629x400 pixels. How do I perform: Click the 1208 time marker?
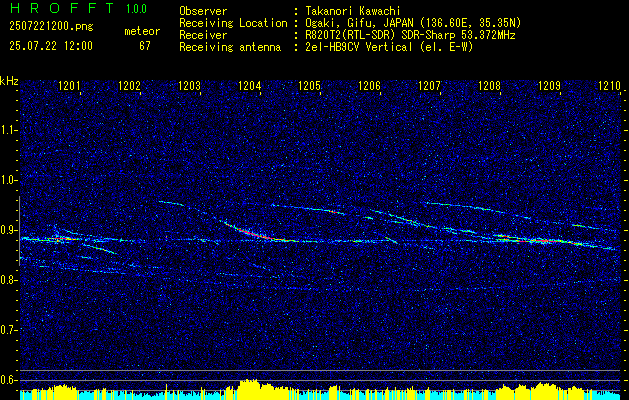coord(489,86)
